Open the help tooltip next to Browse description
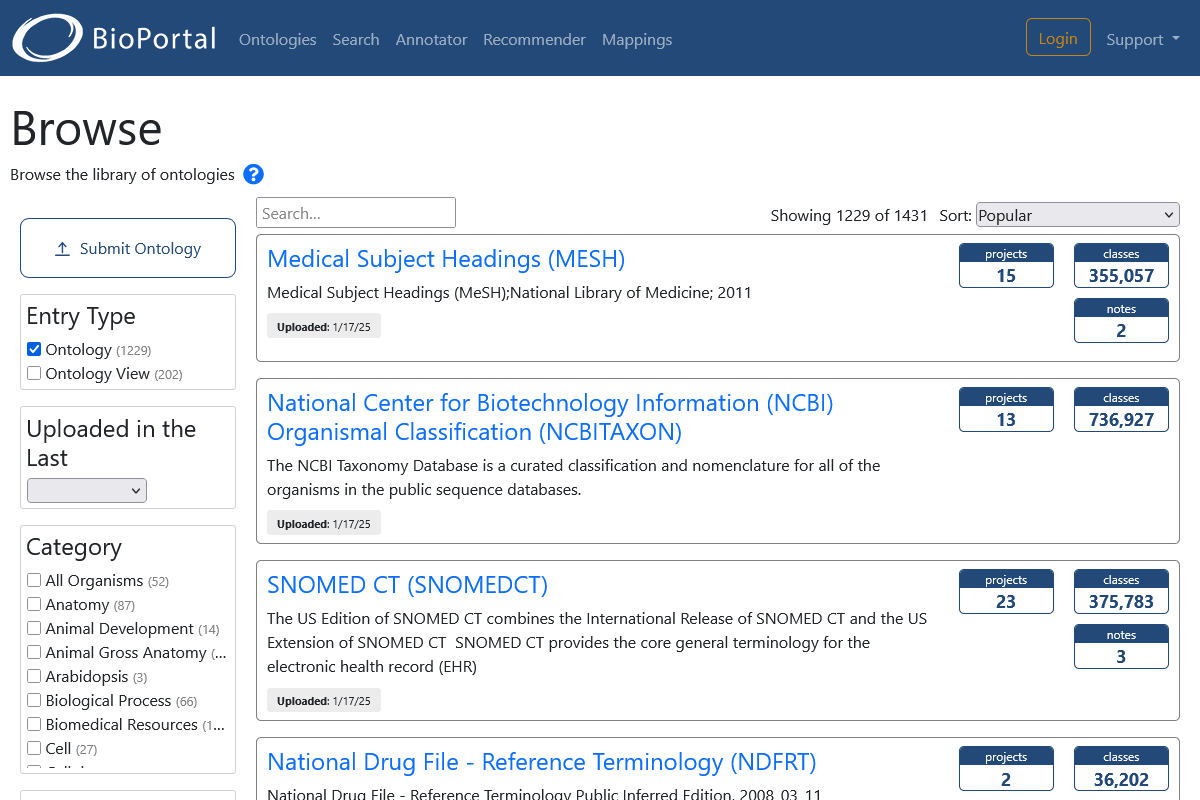 tap(253, 174)
